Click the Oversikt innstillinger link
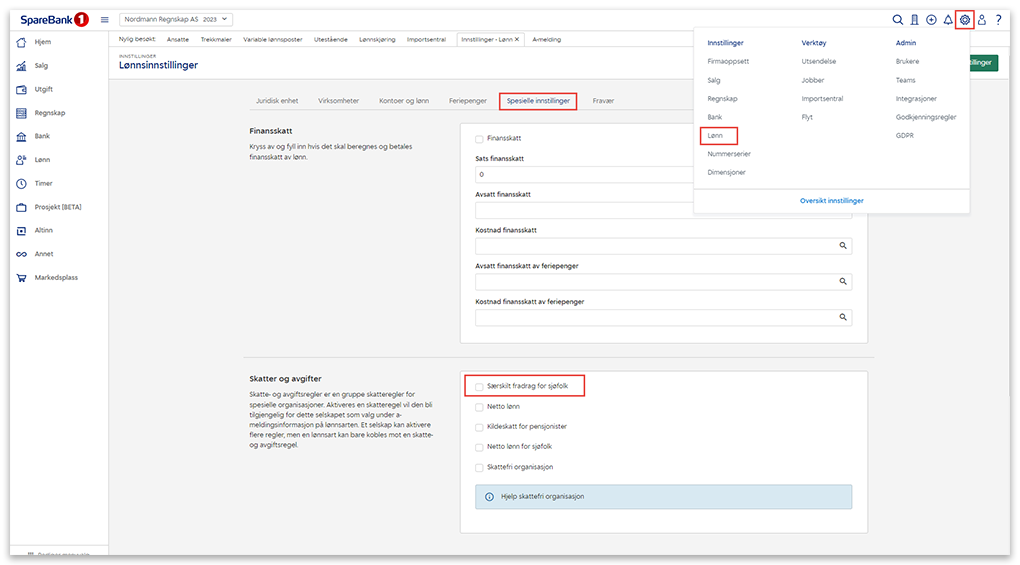The width and height of the screenshot is (1020, 565). [831, 201]
